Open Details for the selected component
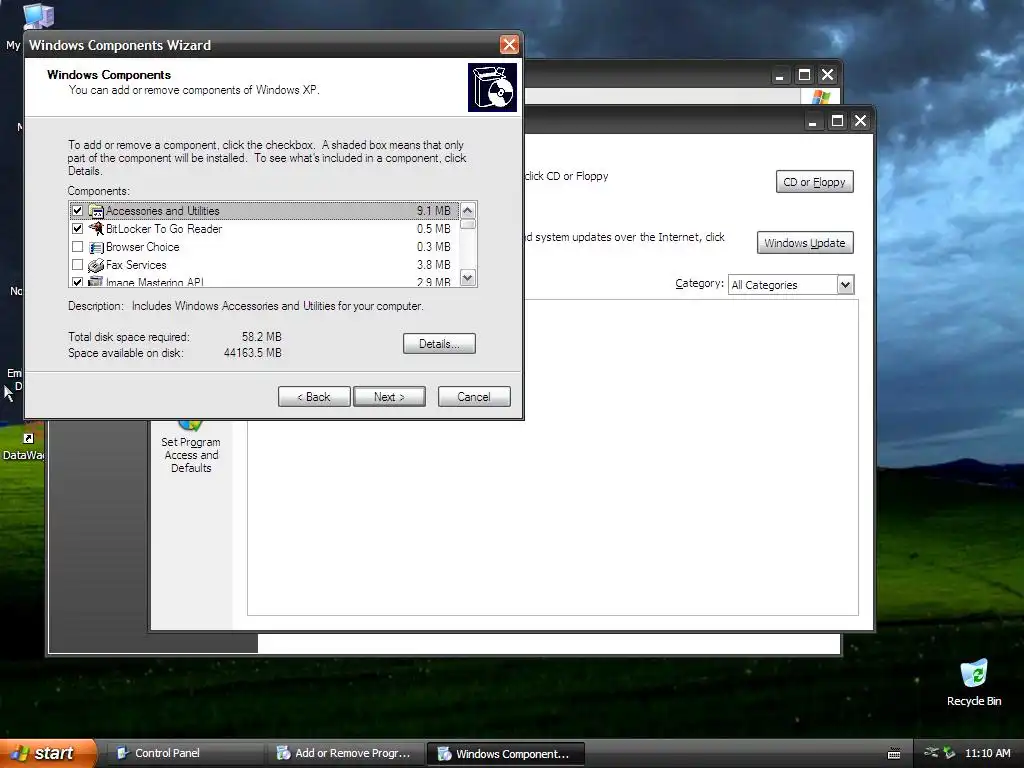 439,344
